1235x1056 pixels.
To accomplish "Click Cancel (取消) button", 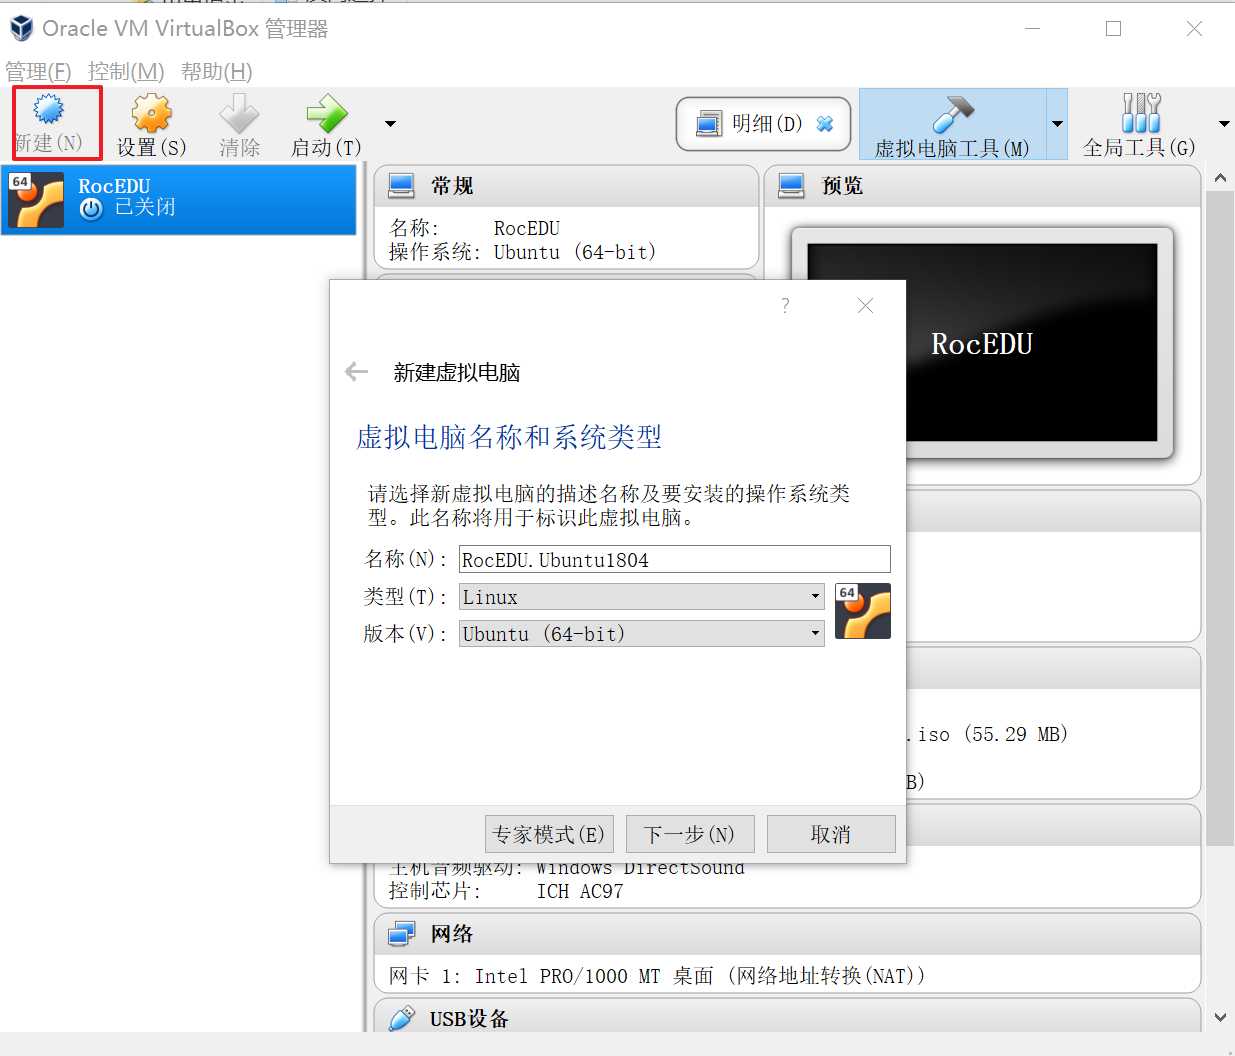I will click(831, 834).
